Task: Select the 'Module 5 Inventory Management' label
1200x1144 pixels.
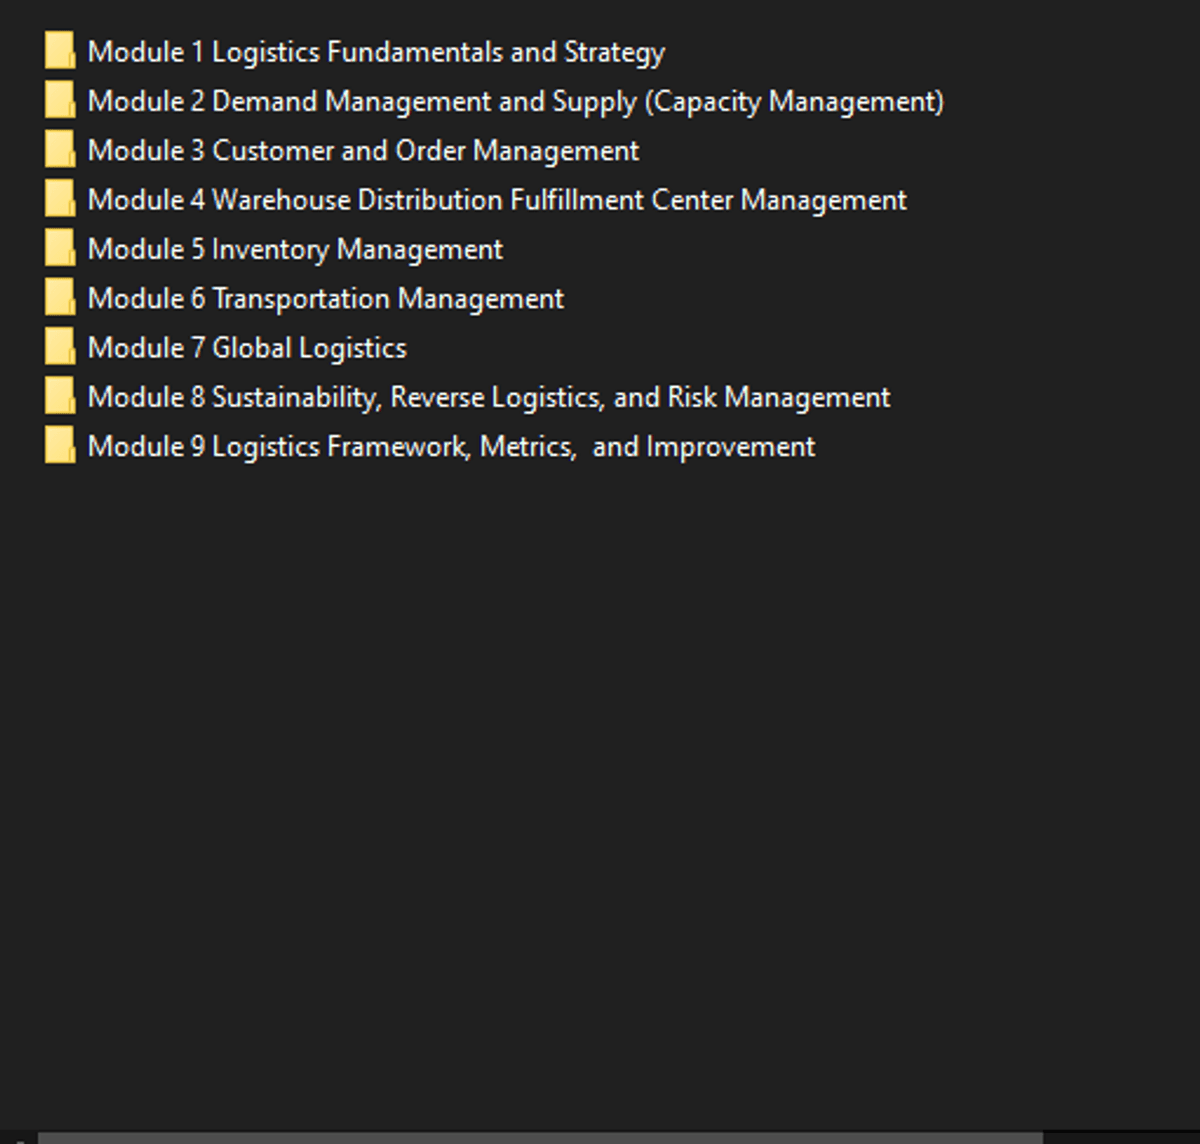Action: pyautogui.click(x=295, y=249)
